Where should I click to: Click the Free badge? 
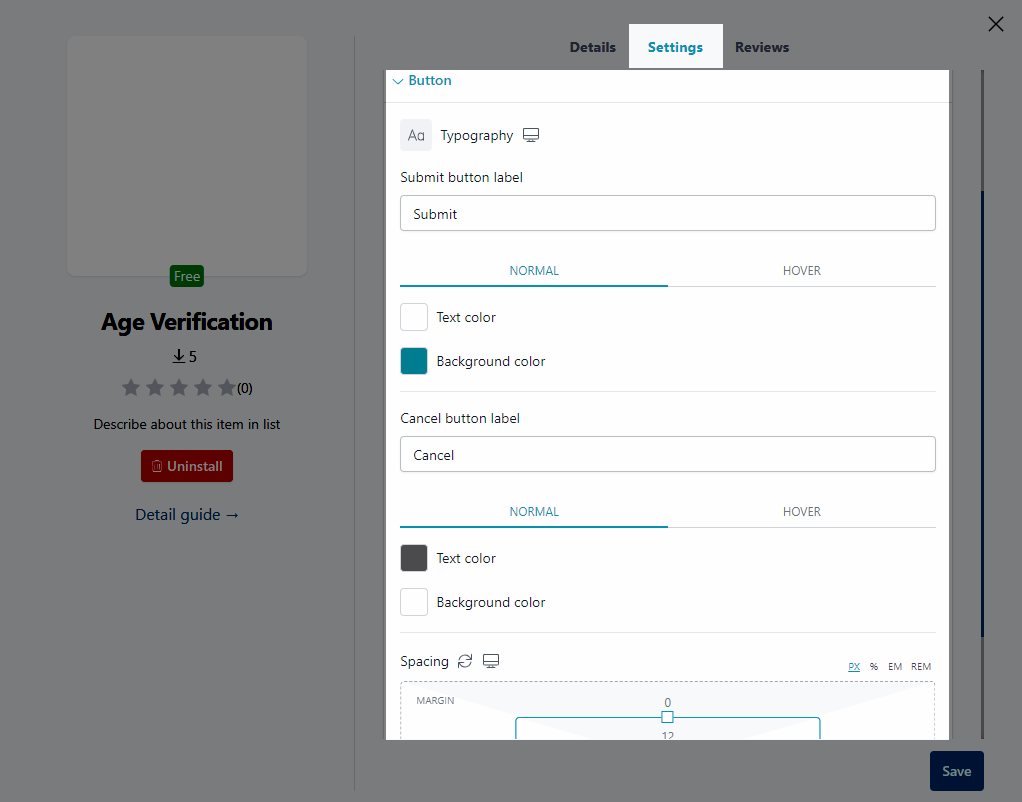click(x=187, y=276)
